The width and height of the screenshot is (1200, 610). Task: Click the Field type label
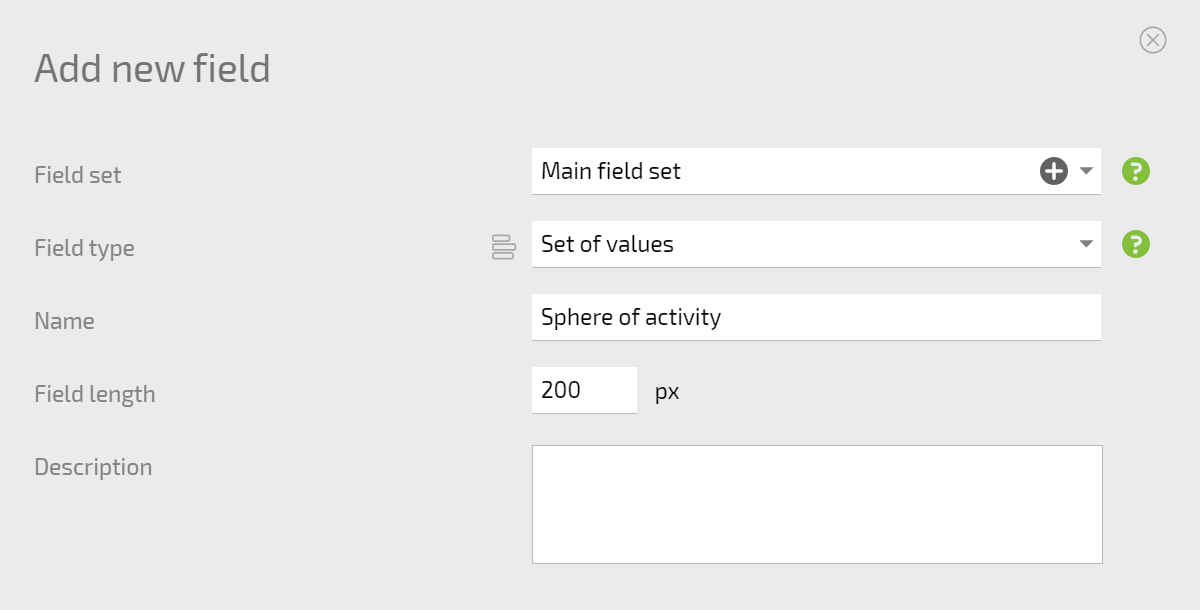tap(84, 248)
